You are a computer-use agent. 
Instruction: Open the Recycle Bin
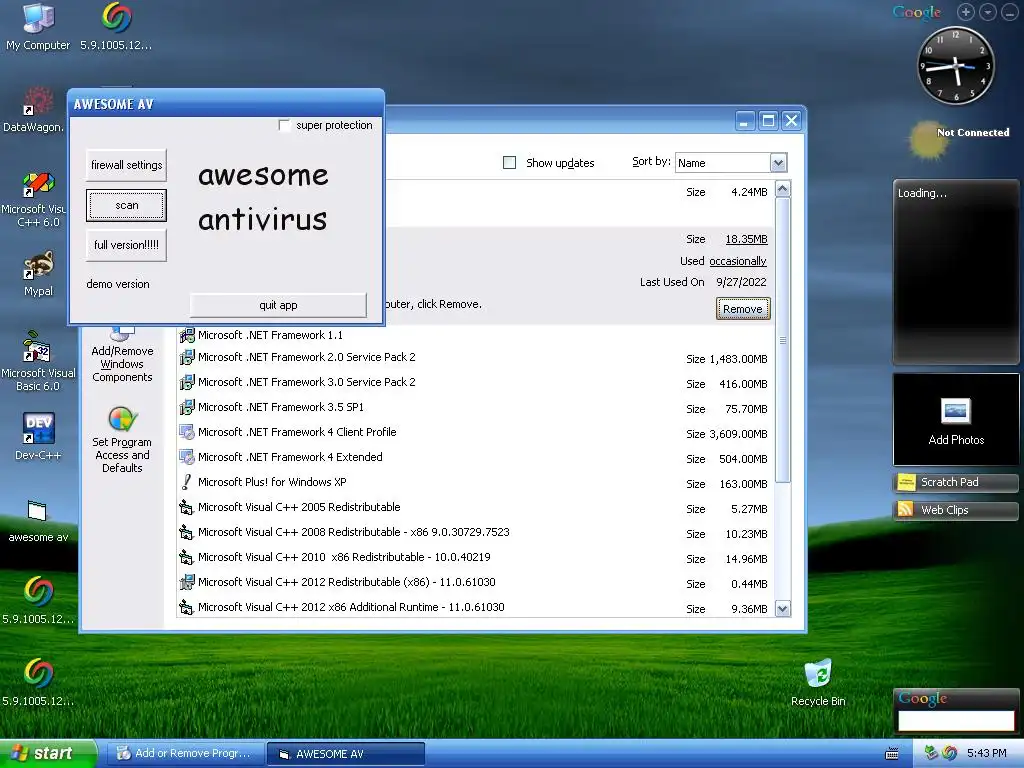[818, 682]
